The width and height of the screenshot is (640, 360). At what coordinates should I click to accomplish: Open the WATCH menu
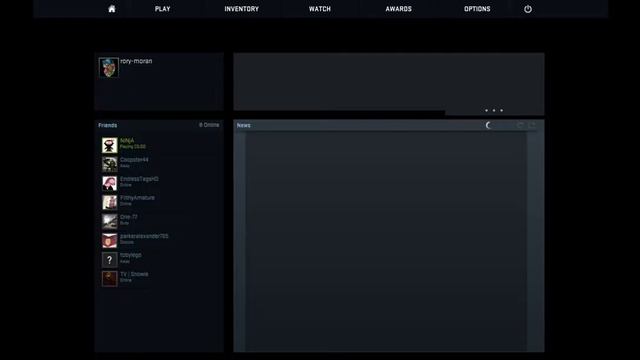pyautogui.click(x=320, y=9)
